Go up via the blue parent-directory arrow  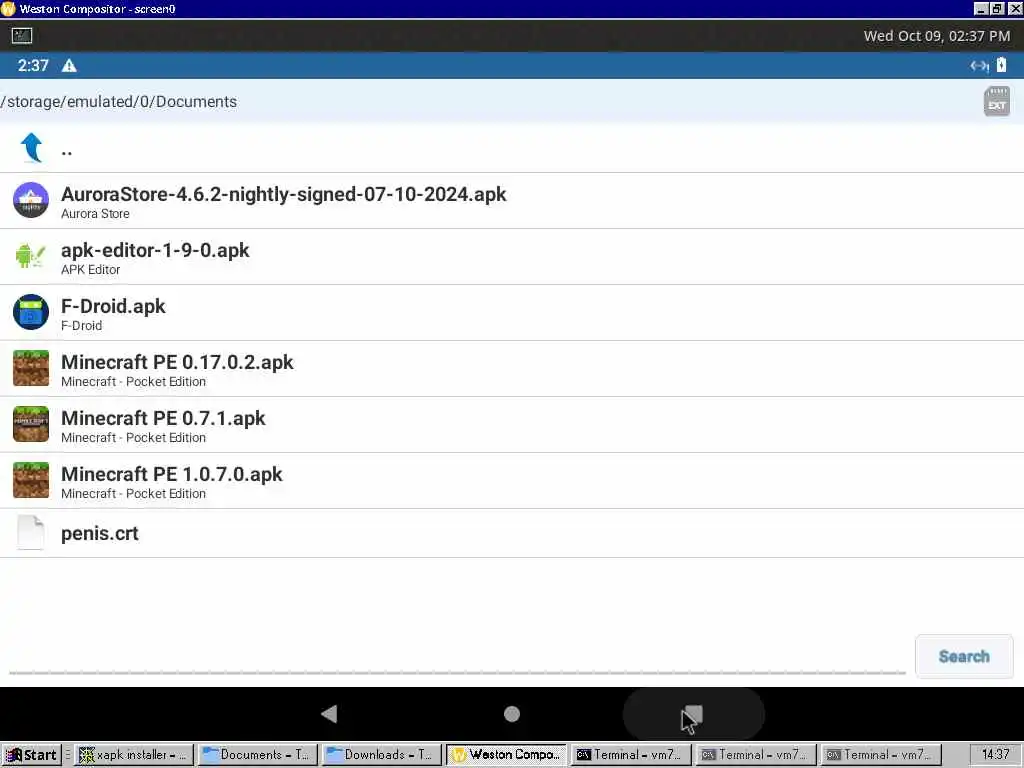pyautogui.click(x=31, y=147)
